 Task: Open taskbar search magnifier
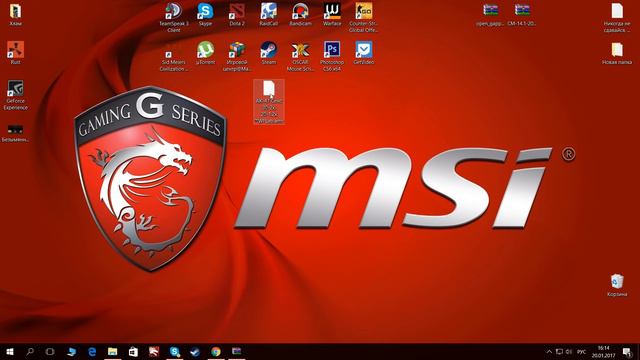click(30, 351)
